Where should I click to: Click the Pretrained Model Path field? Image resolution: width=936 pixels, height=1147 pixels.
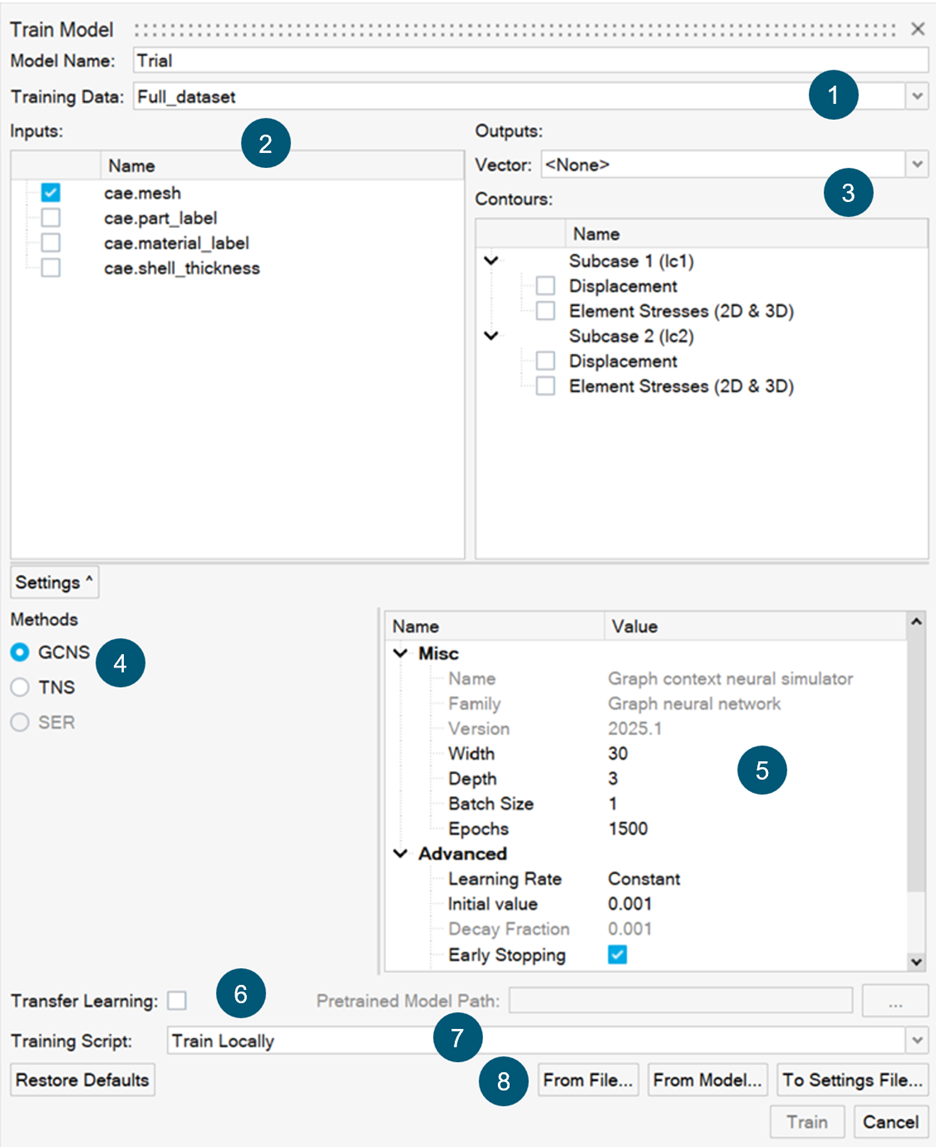coord(681,1000)
